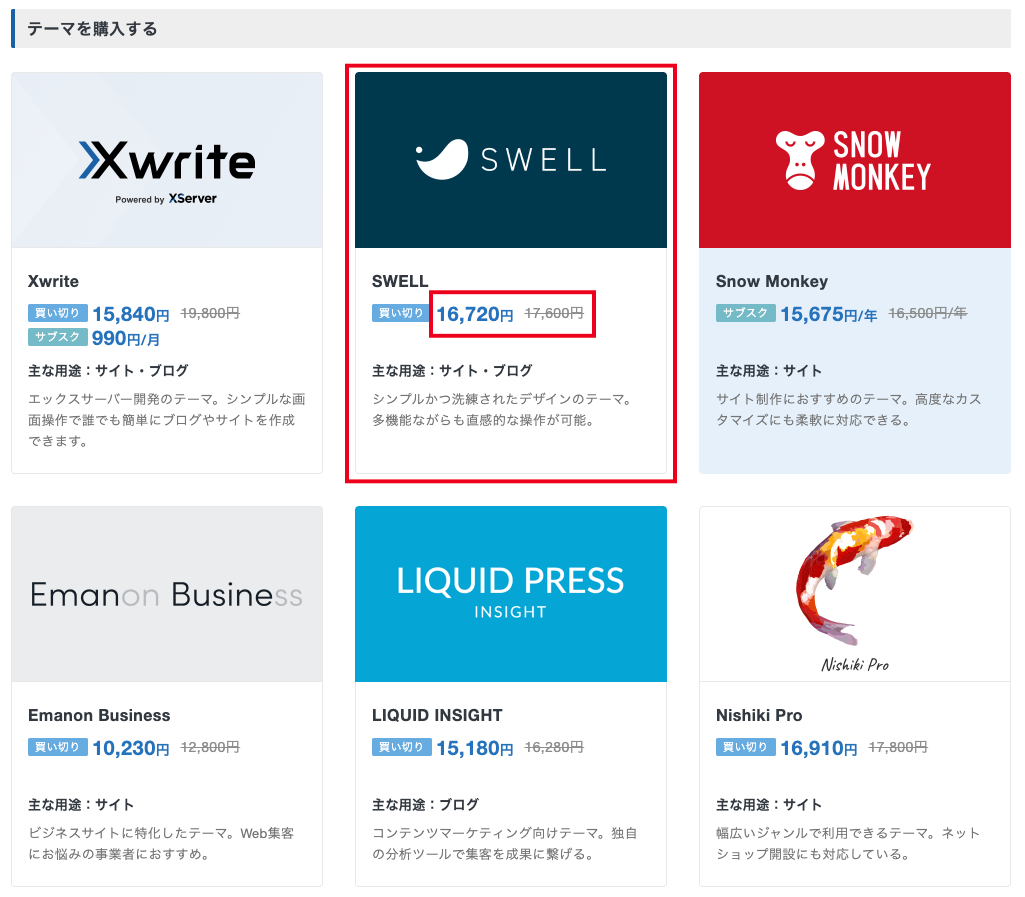Screen dimensions: 1025x897
Task: Click the Snow Monkey theme name
Action: [771, 281]
